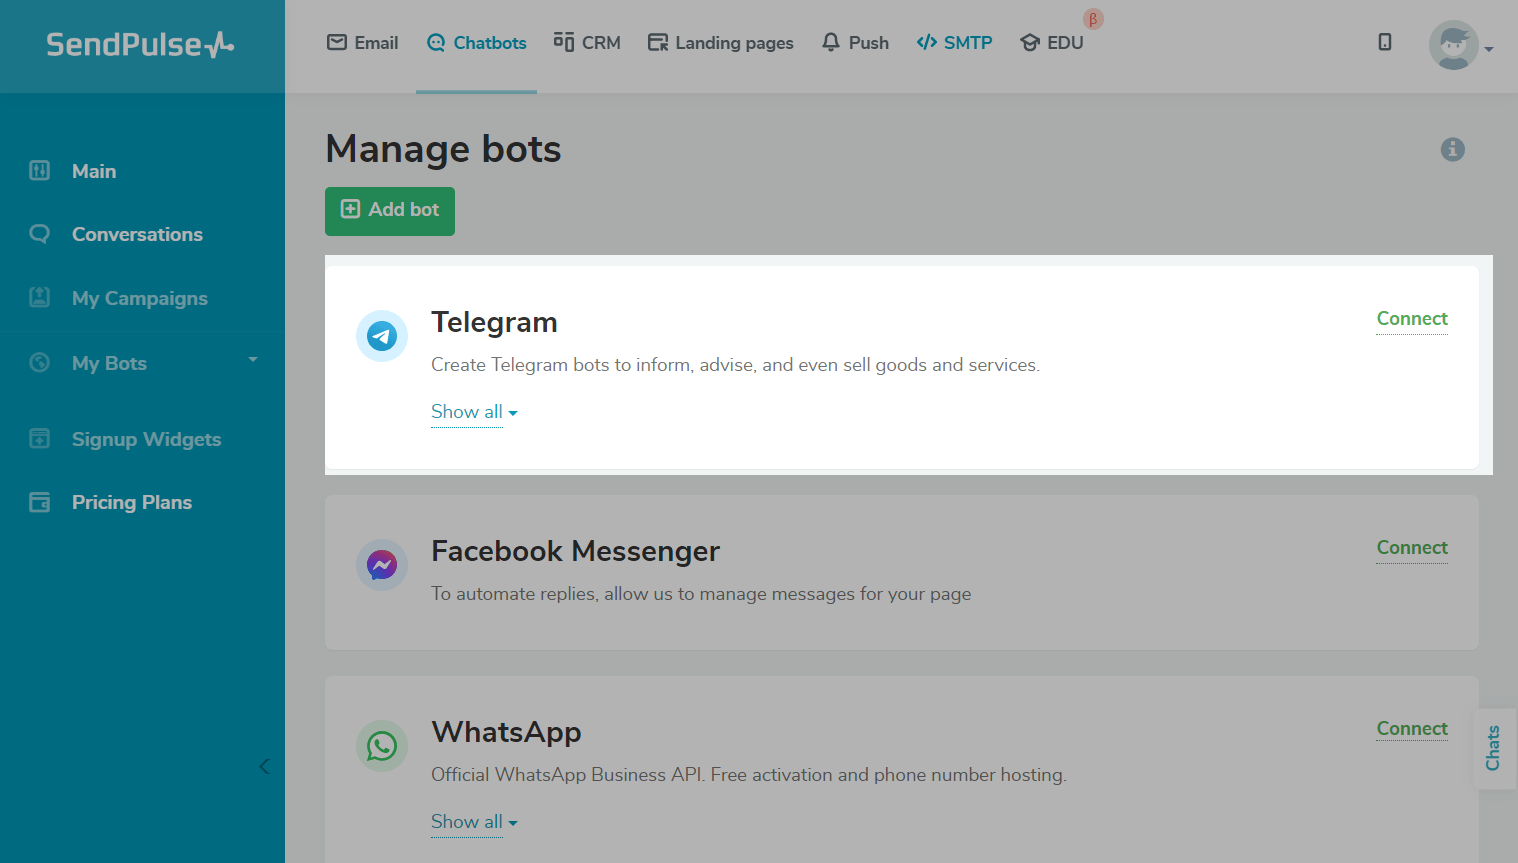Image resolution: width=1518 pixels, height=863 pixels.
Task: Click the Facebook Messenger heading
Action: click(575, 551)
